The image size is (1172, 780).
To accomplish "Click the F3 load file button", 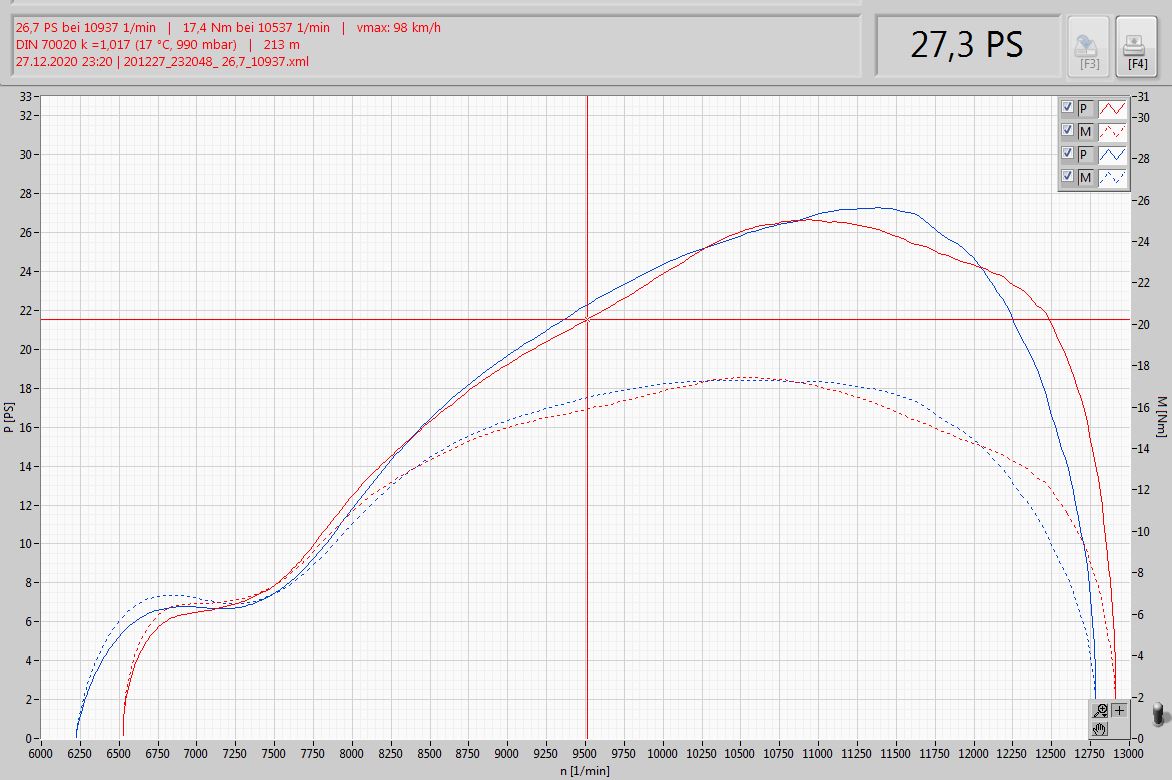I will click(x=1088, y=46).
